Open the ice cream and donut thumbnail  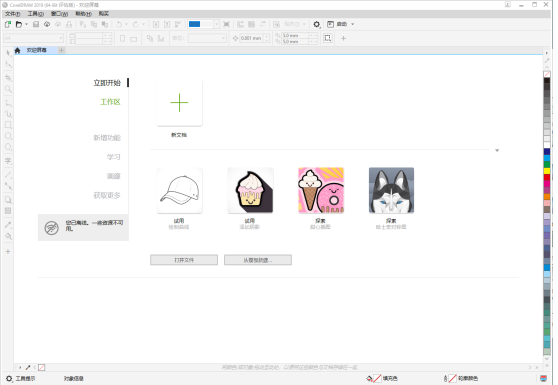click(x=321, y=190)
